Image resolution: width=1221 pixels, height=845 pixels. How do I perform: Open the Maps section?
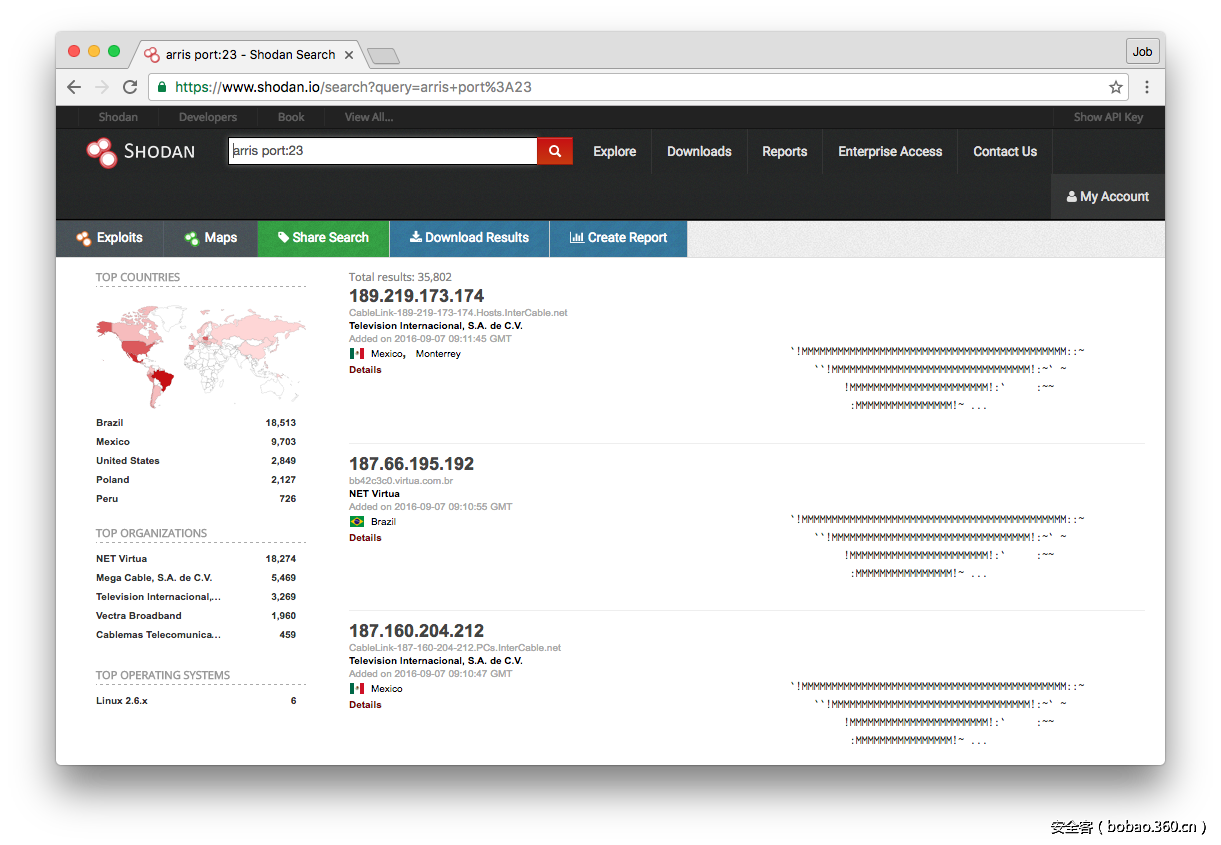point(211,238)
